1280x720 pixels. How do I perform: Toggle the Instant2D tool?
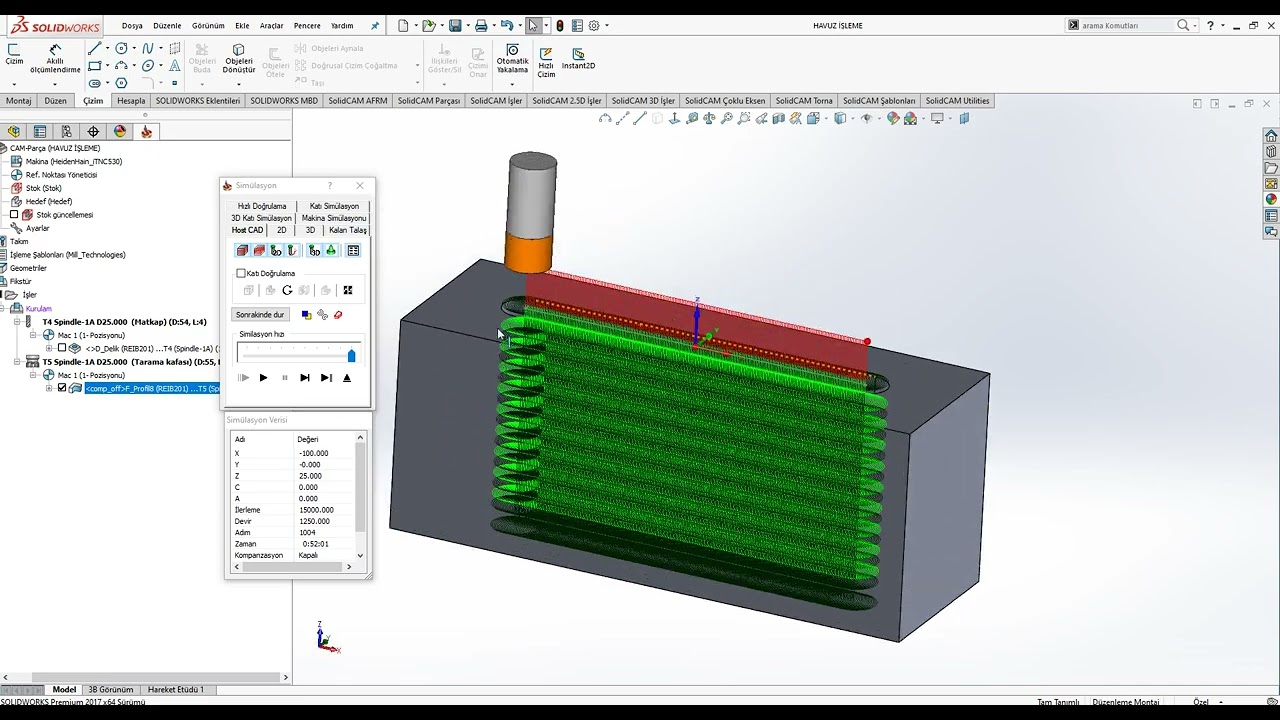[x=578, y=59]
